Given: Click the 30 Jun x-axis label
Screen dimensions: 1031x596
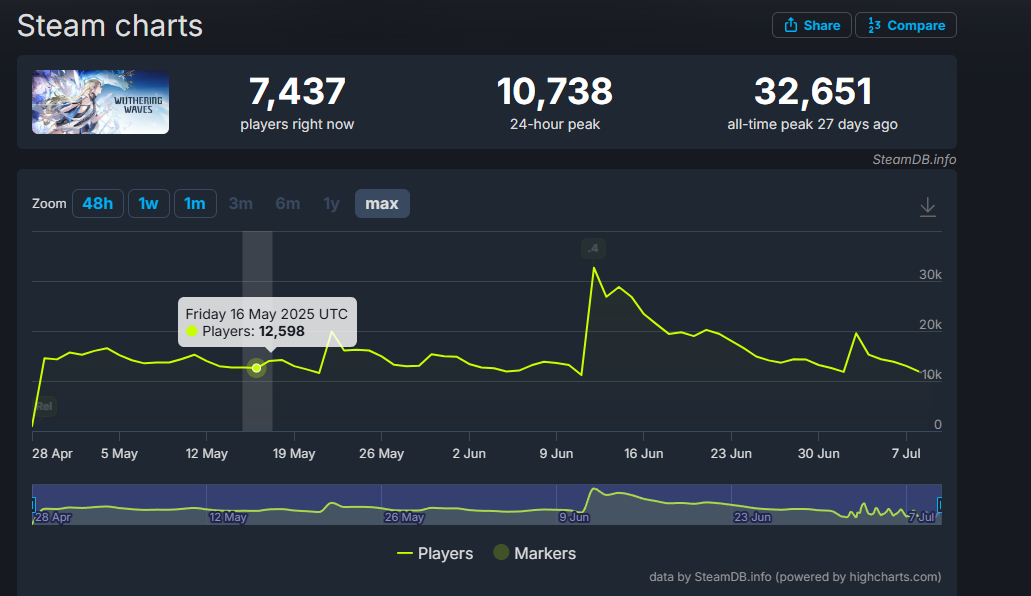Looking at the screenshot, I should pos(819,453).
